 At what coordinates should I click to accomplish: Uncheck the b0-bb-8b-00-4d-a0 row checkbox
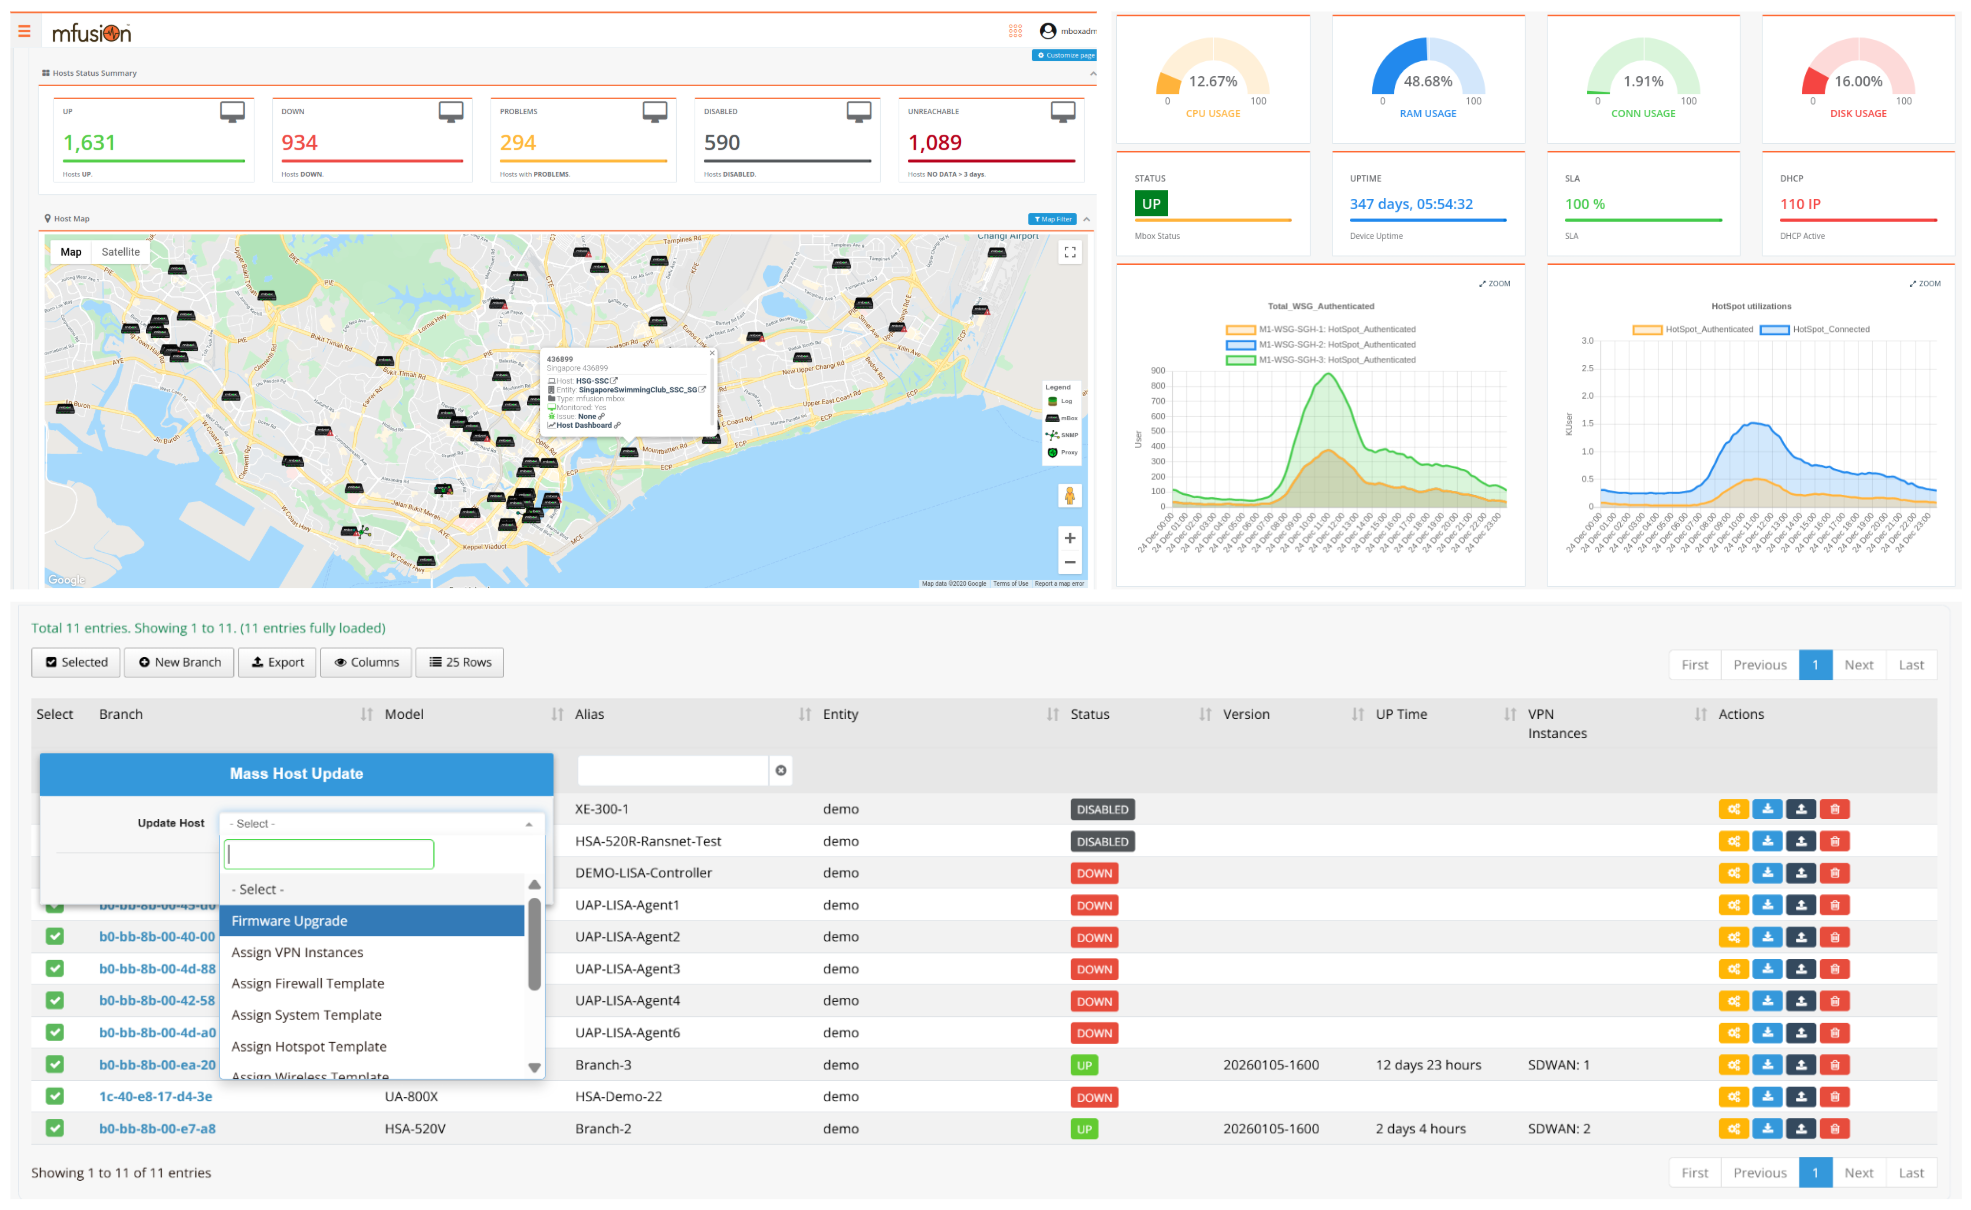[x=55, y=1033]
